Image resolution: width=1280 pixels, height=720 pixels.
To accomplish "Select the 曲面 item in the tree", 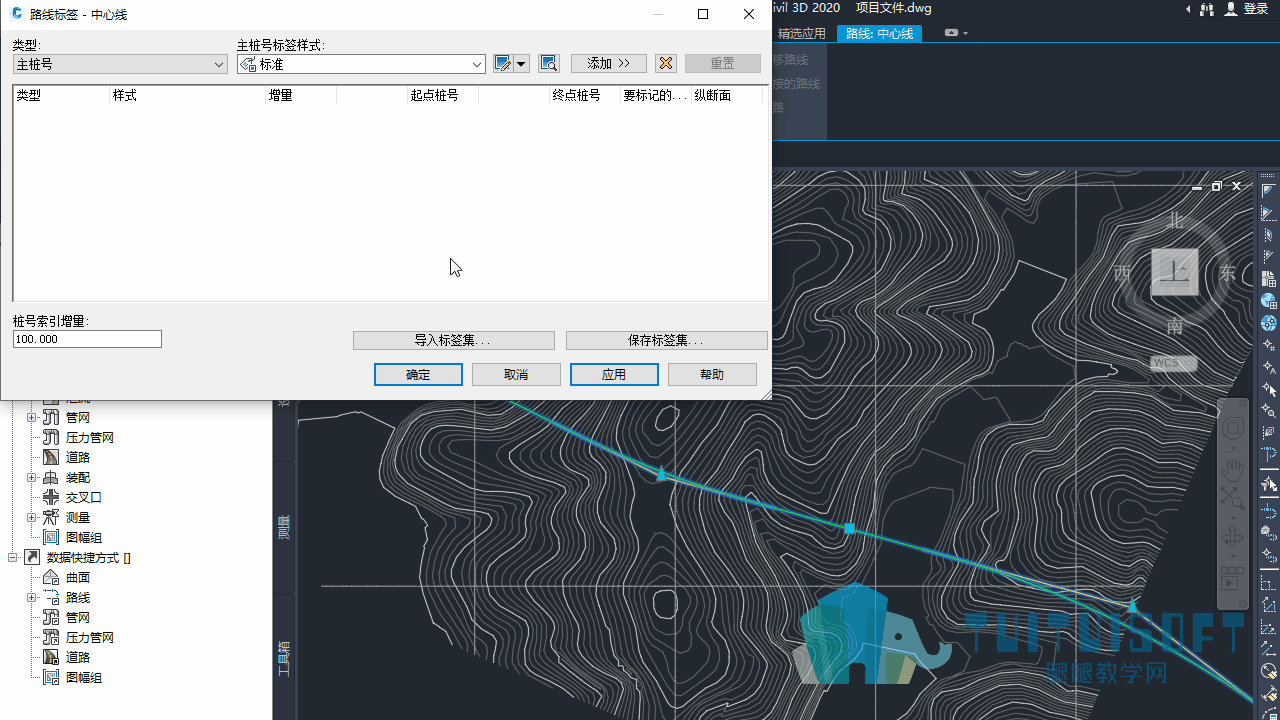I will click(x=78, y=577).
